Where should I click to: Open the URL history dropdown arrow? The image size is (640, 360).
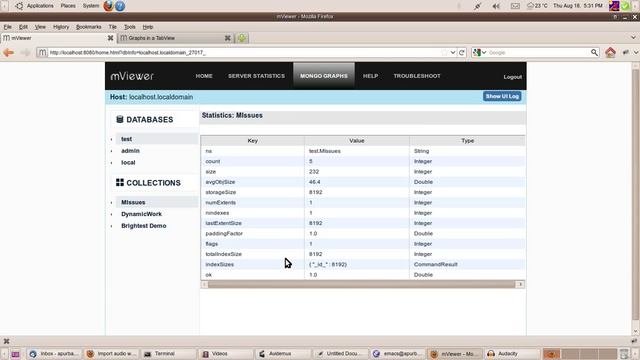[453, 52]
